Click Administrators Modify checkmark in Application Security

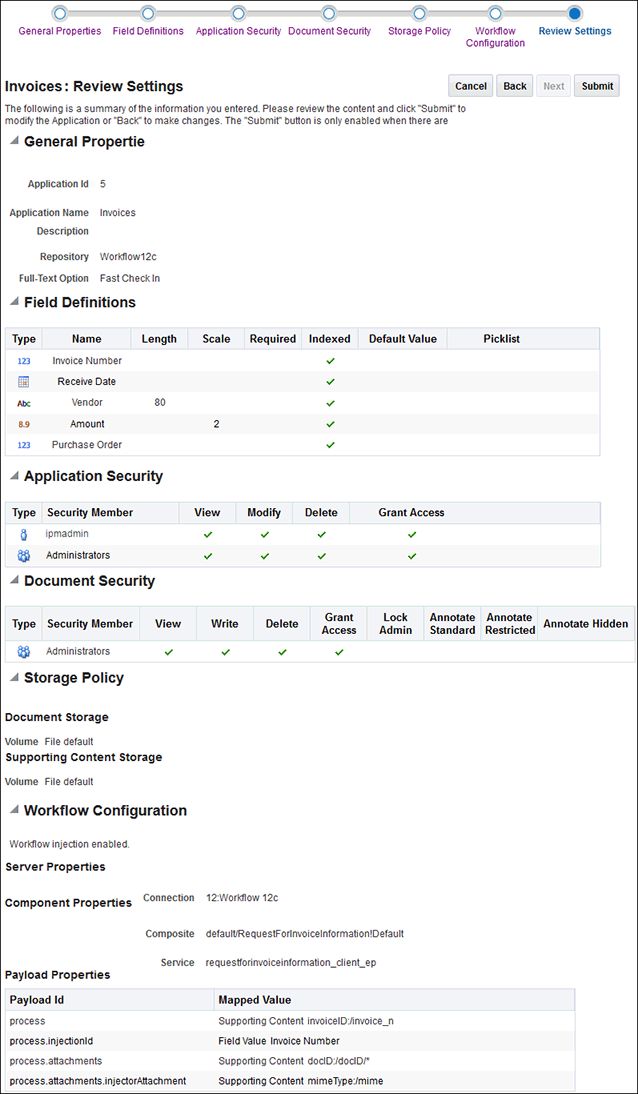pyautogui.click(x=265, y=556)
